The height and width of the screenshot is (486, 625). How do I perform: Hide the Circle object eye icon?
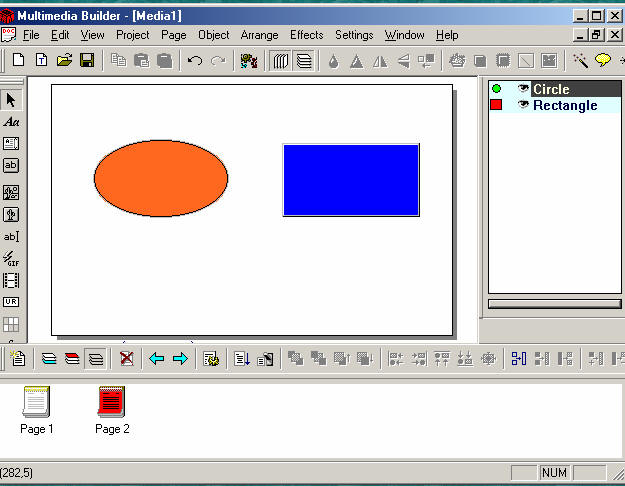[523, 88]
